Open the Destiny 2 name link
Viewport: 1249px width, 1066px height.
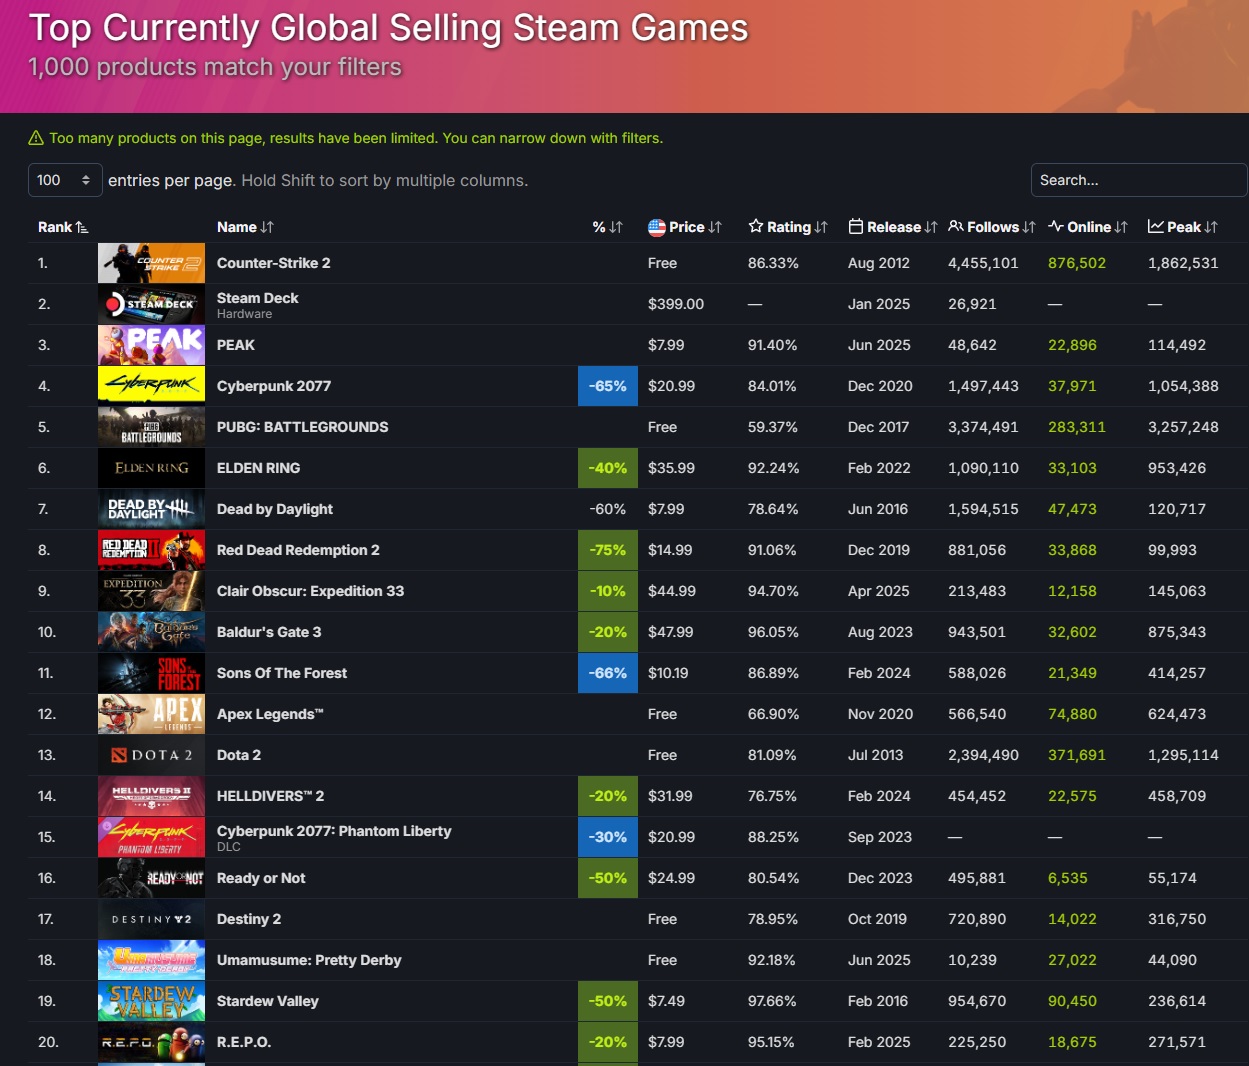coord(249,919)
